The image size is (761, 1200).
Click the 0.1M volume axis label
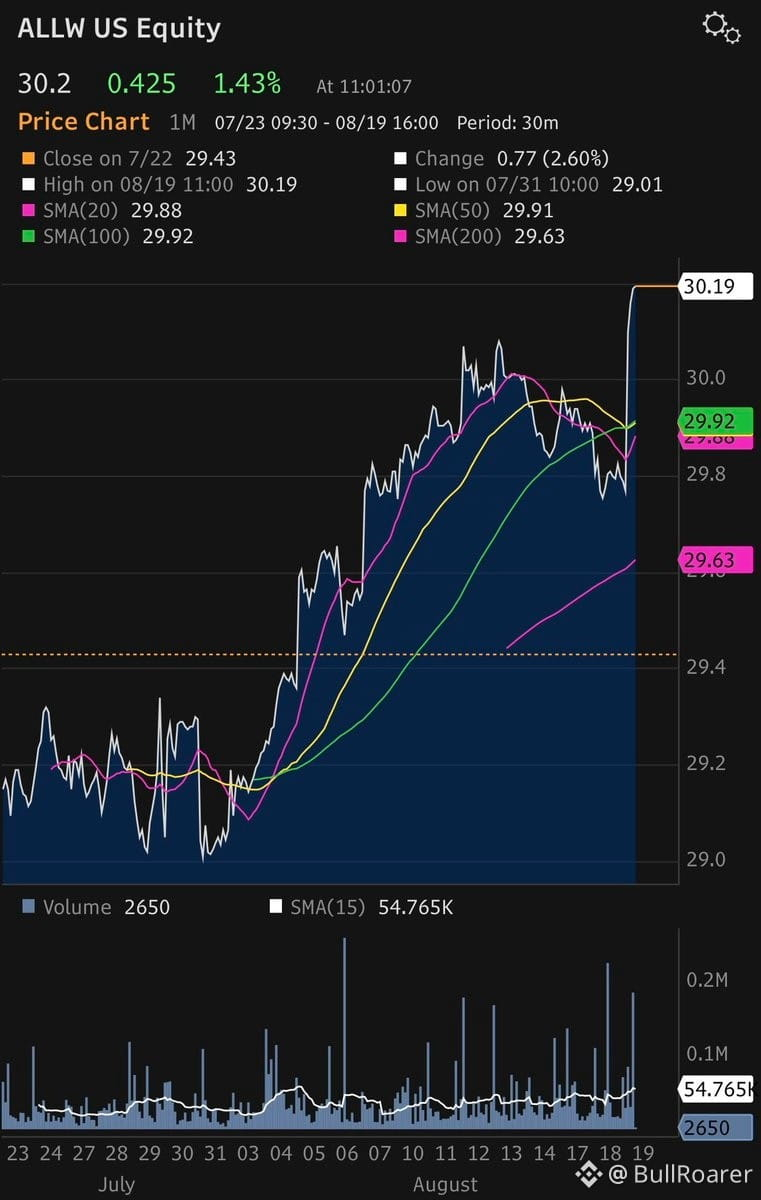(706, 1053)
